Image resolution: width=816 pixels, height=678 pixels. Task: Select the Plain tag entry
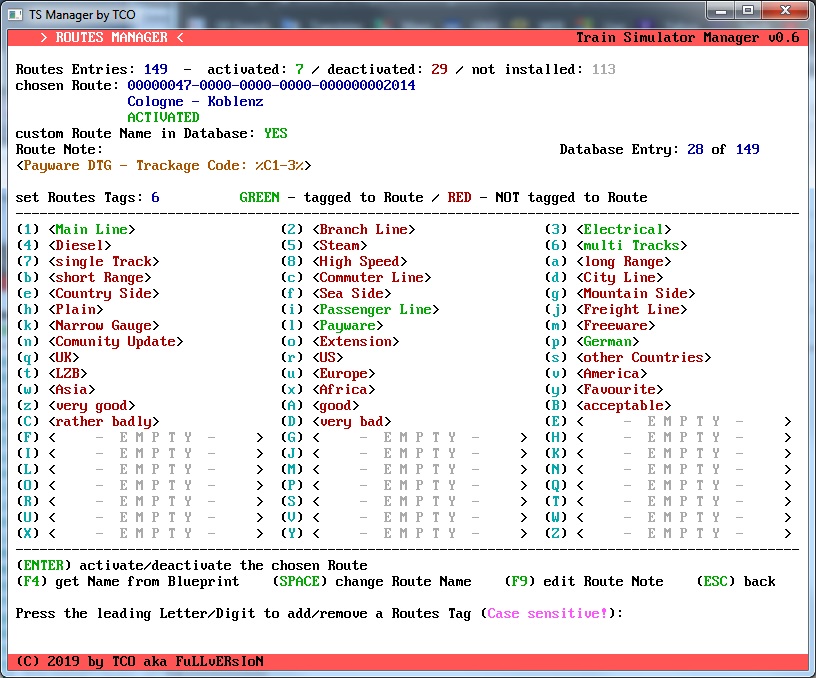[60, 310]
